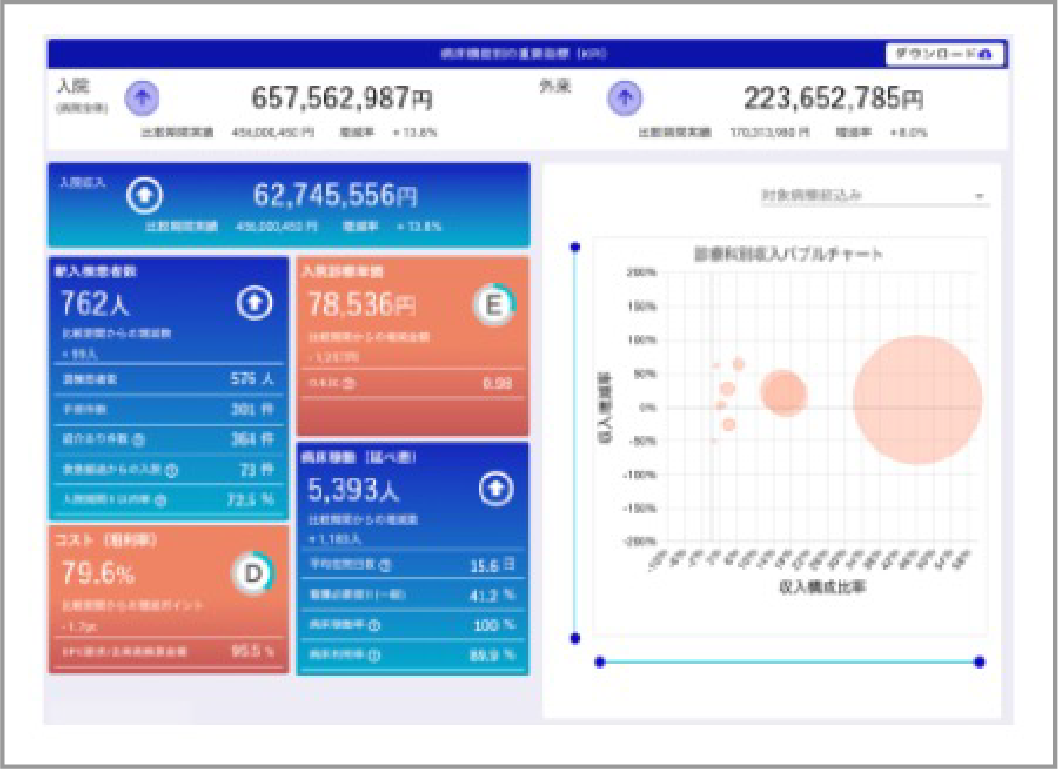Screen dimensions: 1058x769
Task: Click left handle of horizontal range slider
Action: click(600, 662)
